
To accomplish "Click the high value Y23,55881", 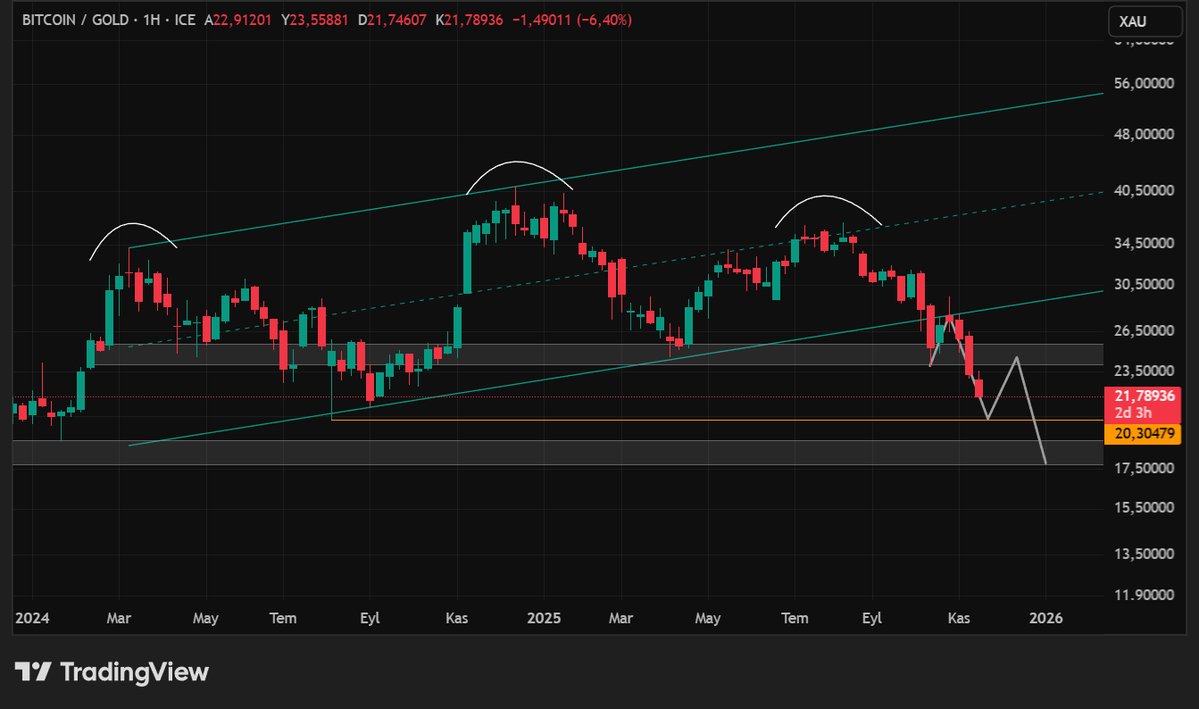I will (314, 20).
